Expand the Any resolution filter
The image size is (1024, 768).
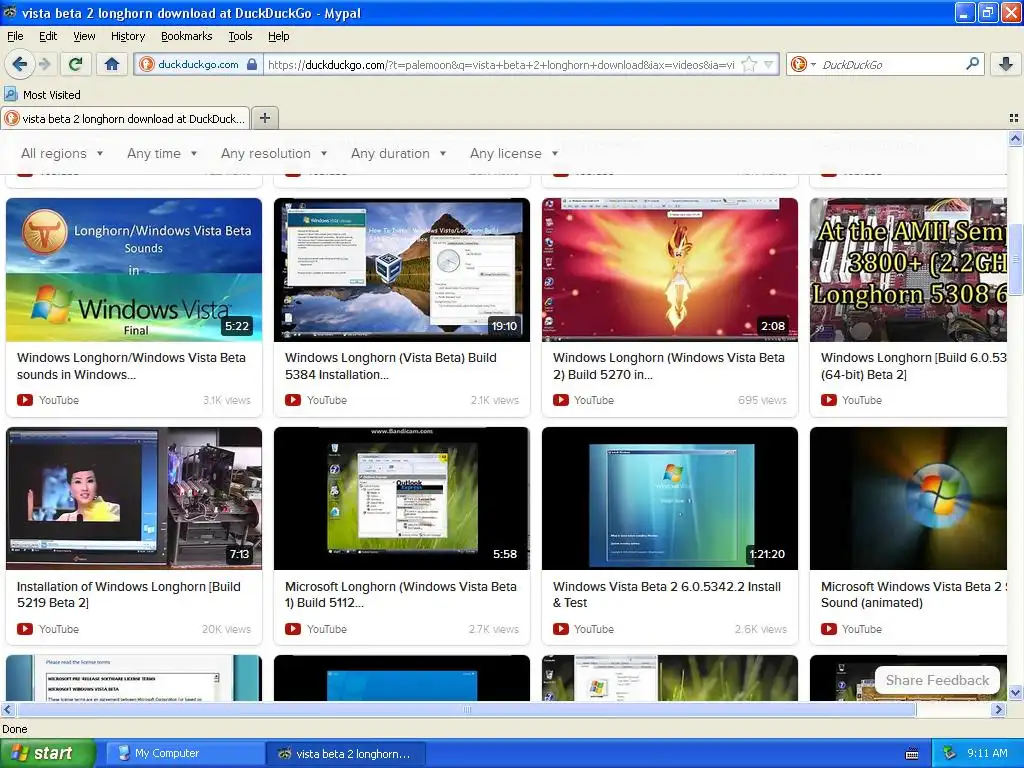pos(274,153)
